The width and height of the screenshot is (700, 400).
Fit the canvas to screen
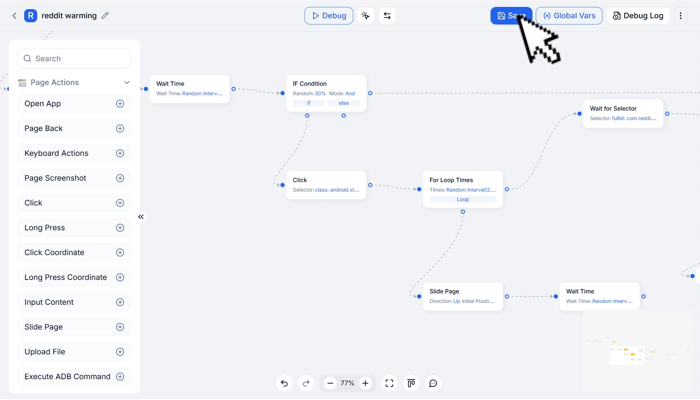click(x=389, y=383)
